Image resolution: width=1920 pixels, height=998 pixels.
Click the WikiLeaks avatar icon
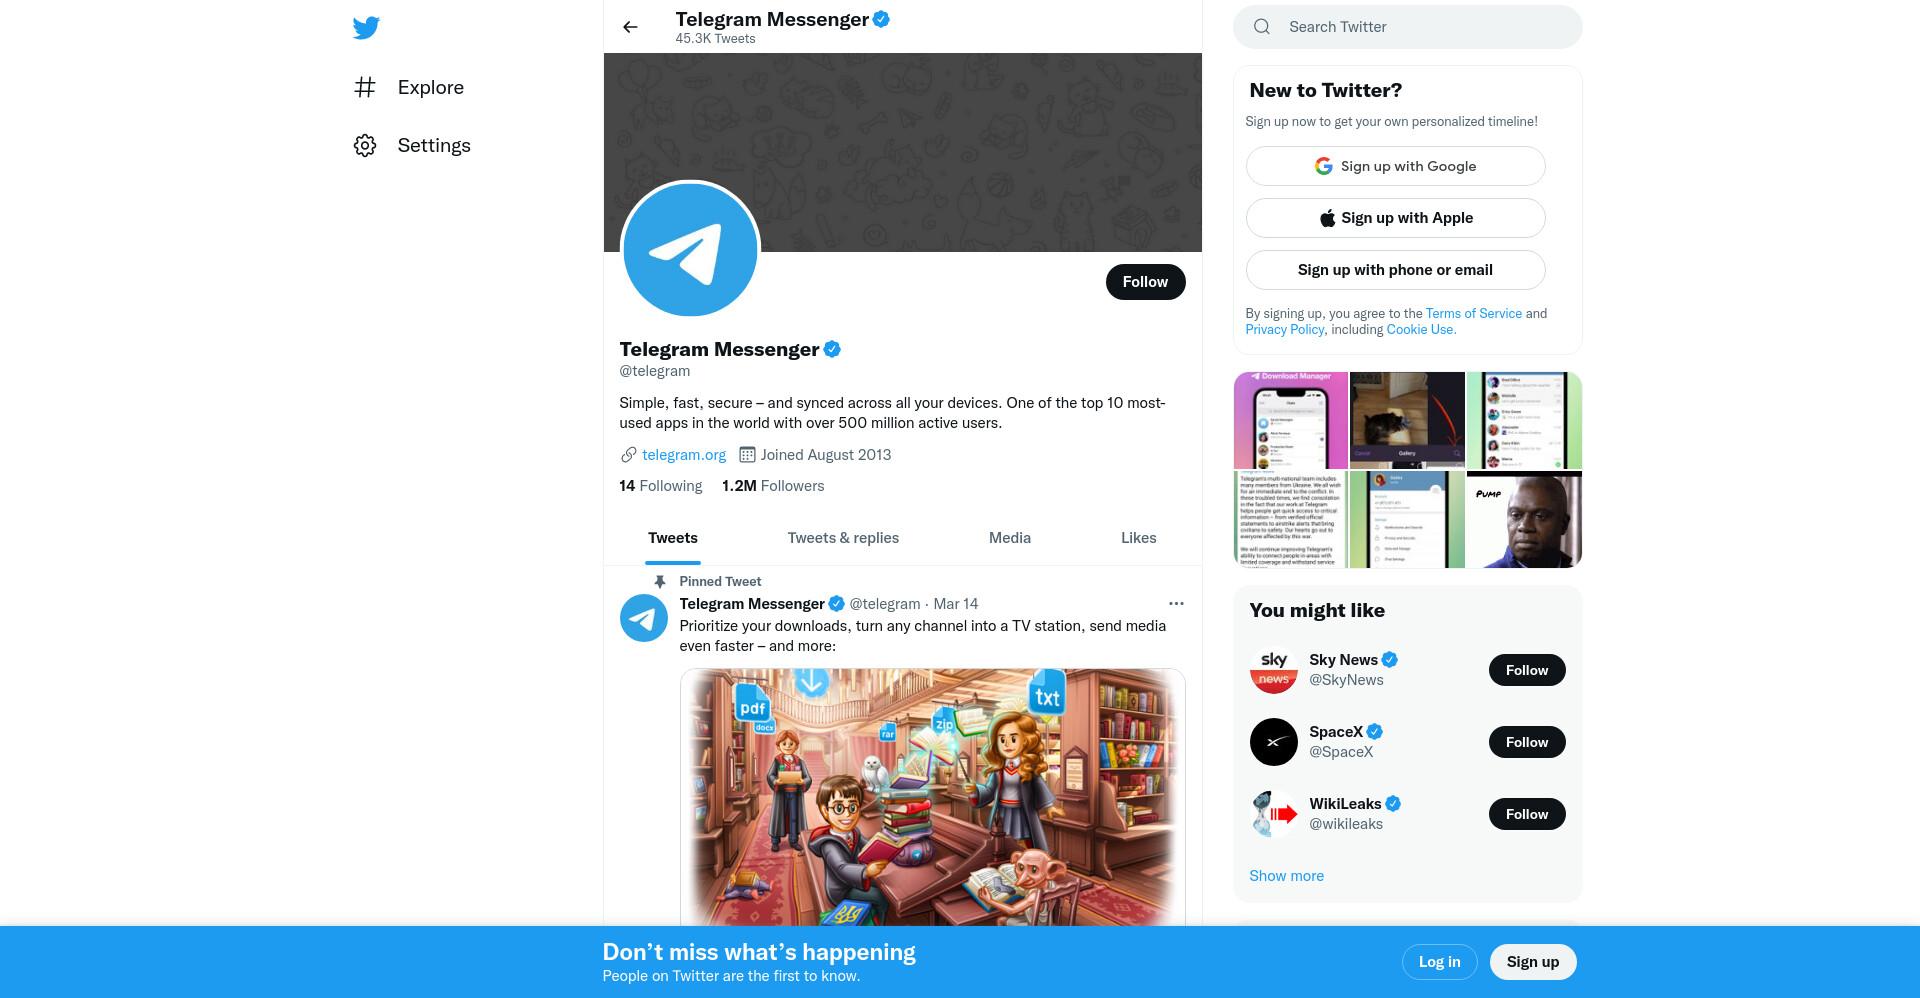pos(1274,814)
